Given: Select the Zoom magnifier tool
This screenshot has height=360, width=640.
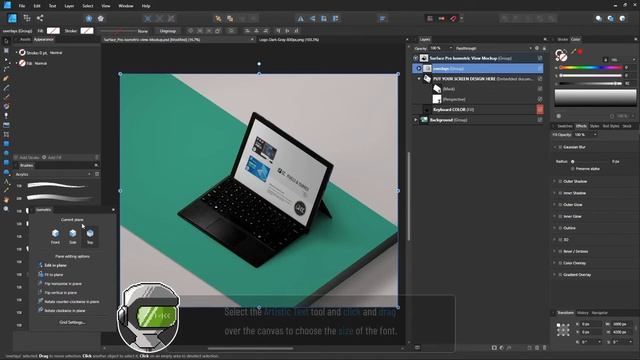Looking at the screenshot, I should click(x=6, y=209).
